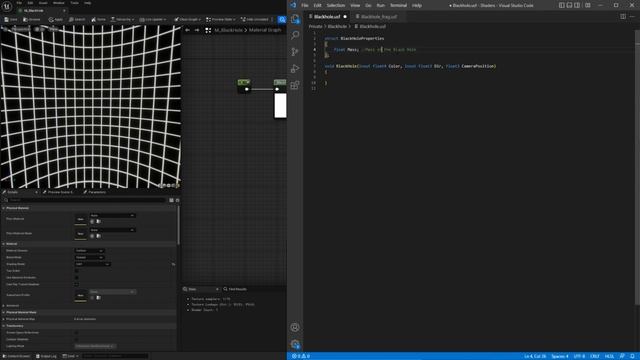Screen dimensions: 640x360
Task: Open the Live Update dropdown in the toolbar
Action: 153,19
